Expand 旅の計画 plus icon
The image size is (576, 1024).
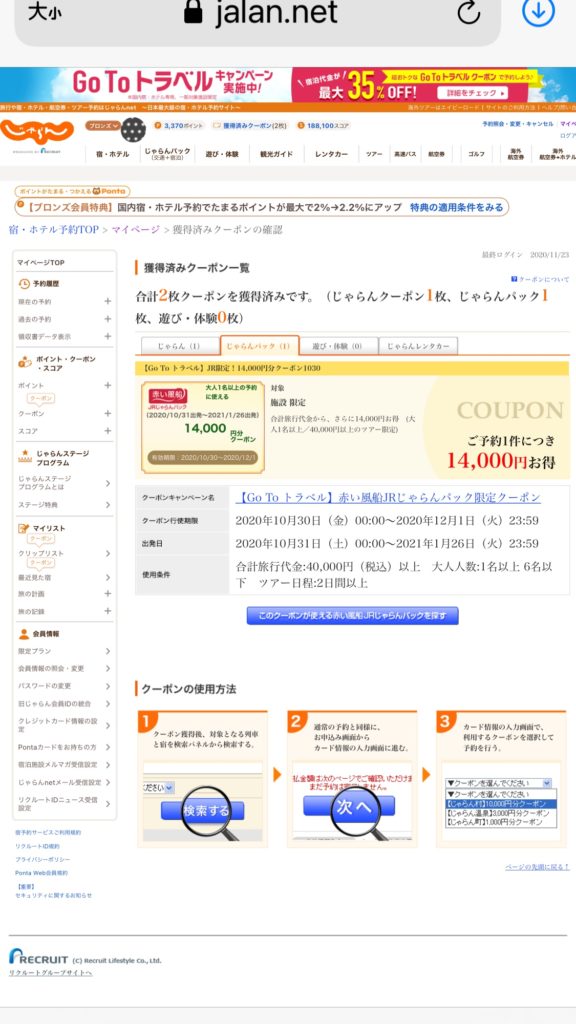click(107, 594)
